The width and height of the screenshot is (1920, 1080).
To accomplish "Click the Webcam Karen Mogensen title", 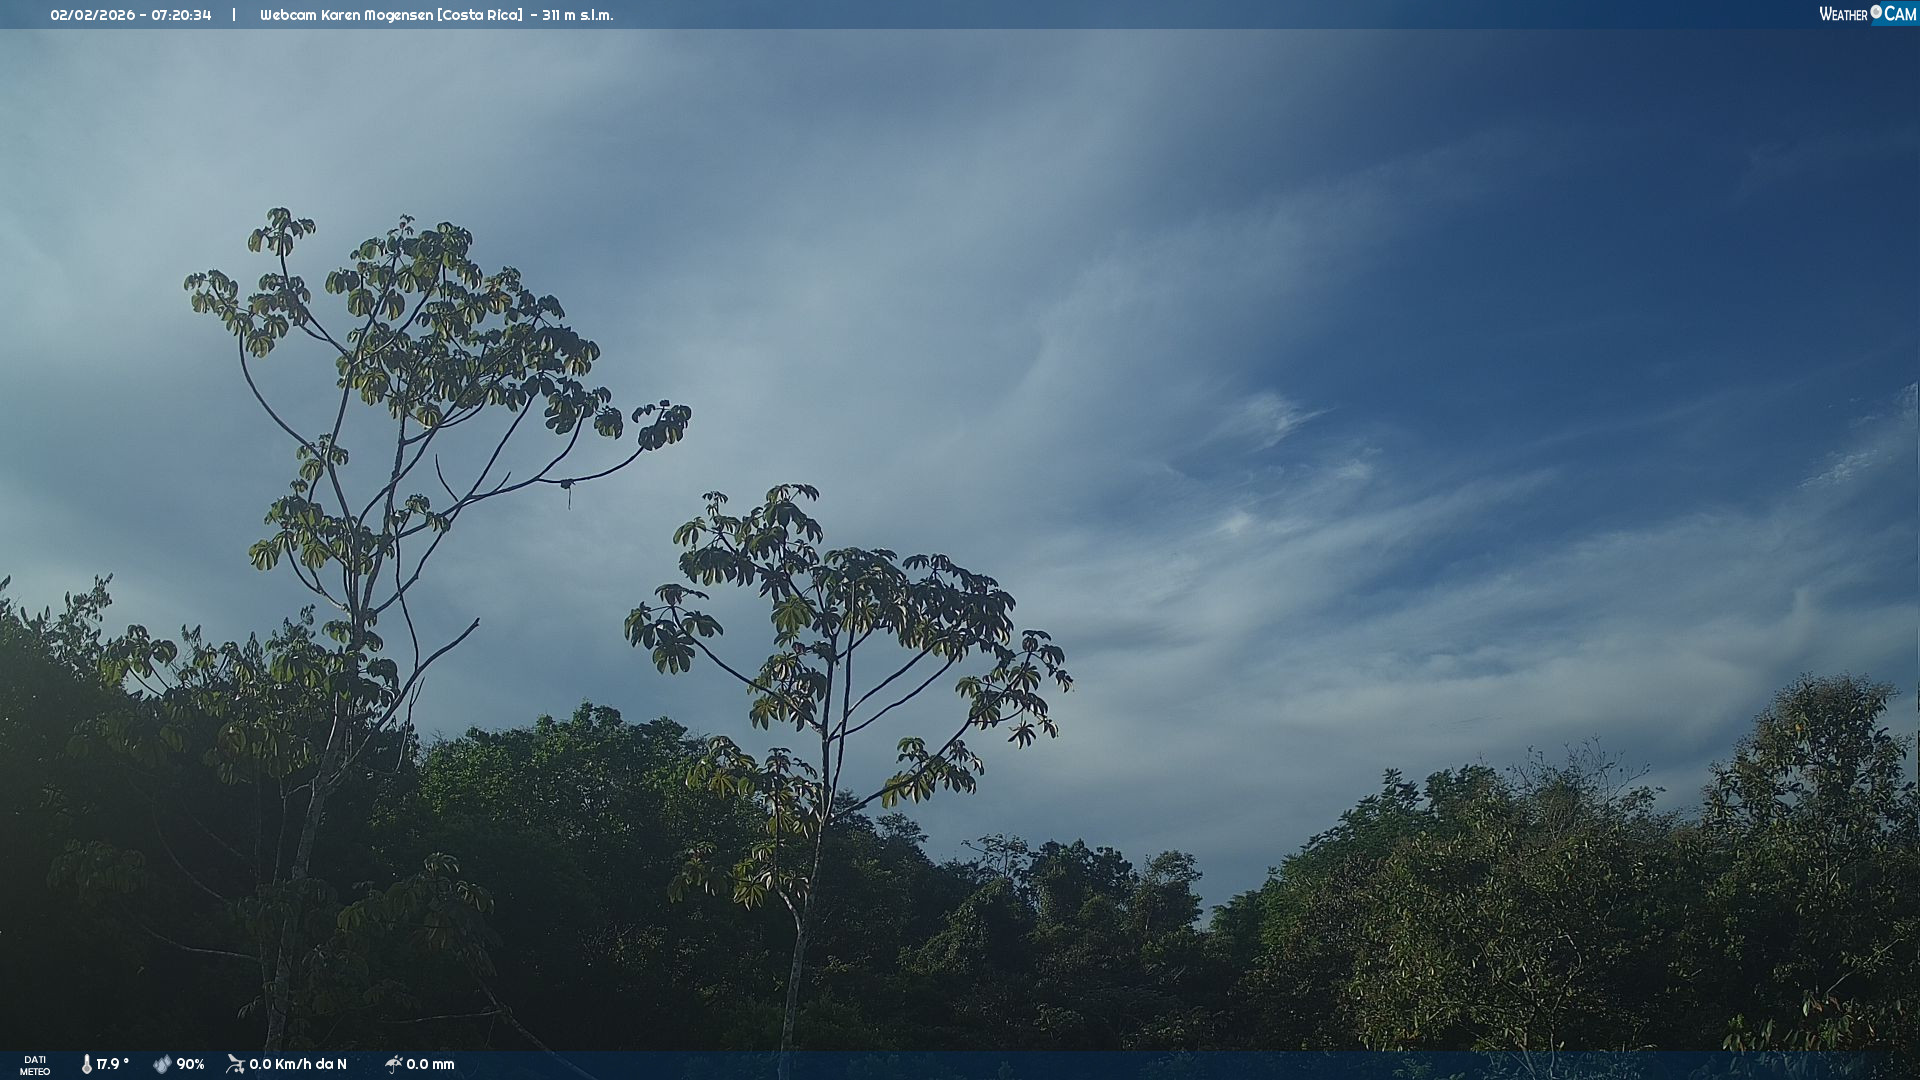I will (346, 15).
